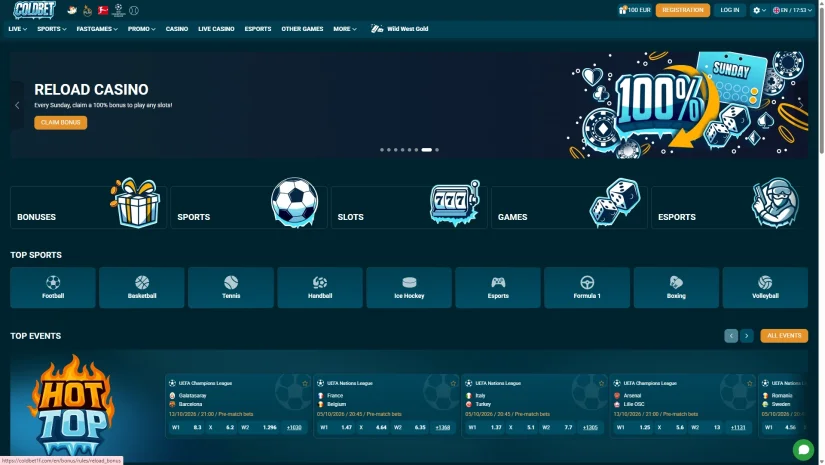The height and width of the screenshot is (465, 825).
Task: Click the tennis ball shortcut icon in header
Action: pos(134,10)
